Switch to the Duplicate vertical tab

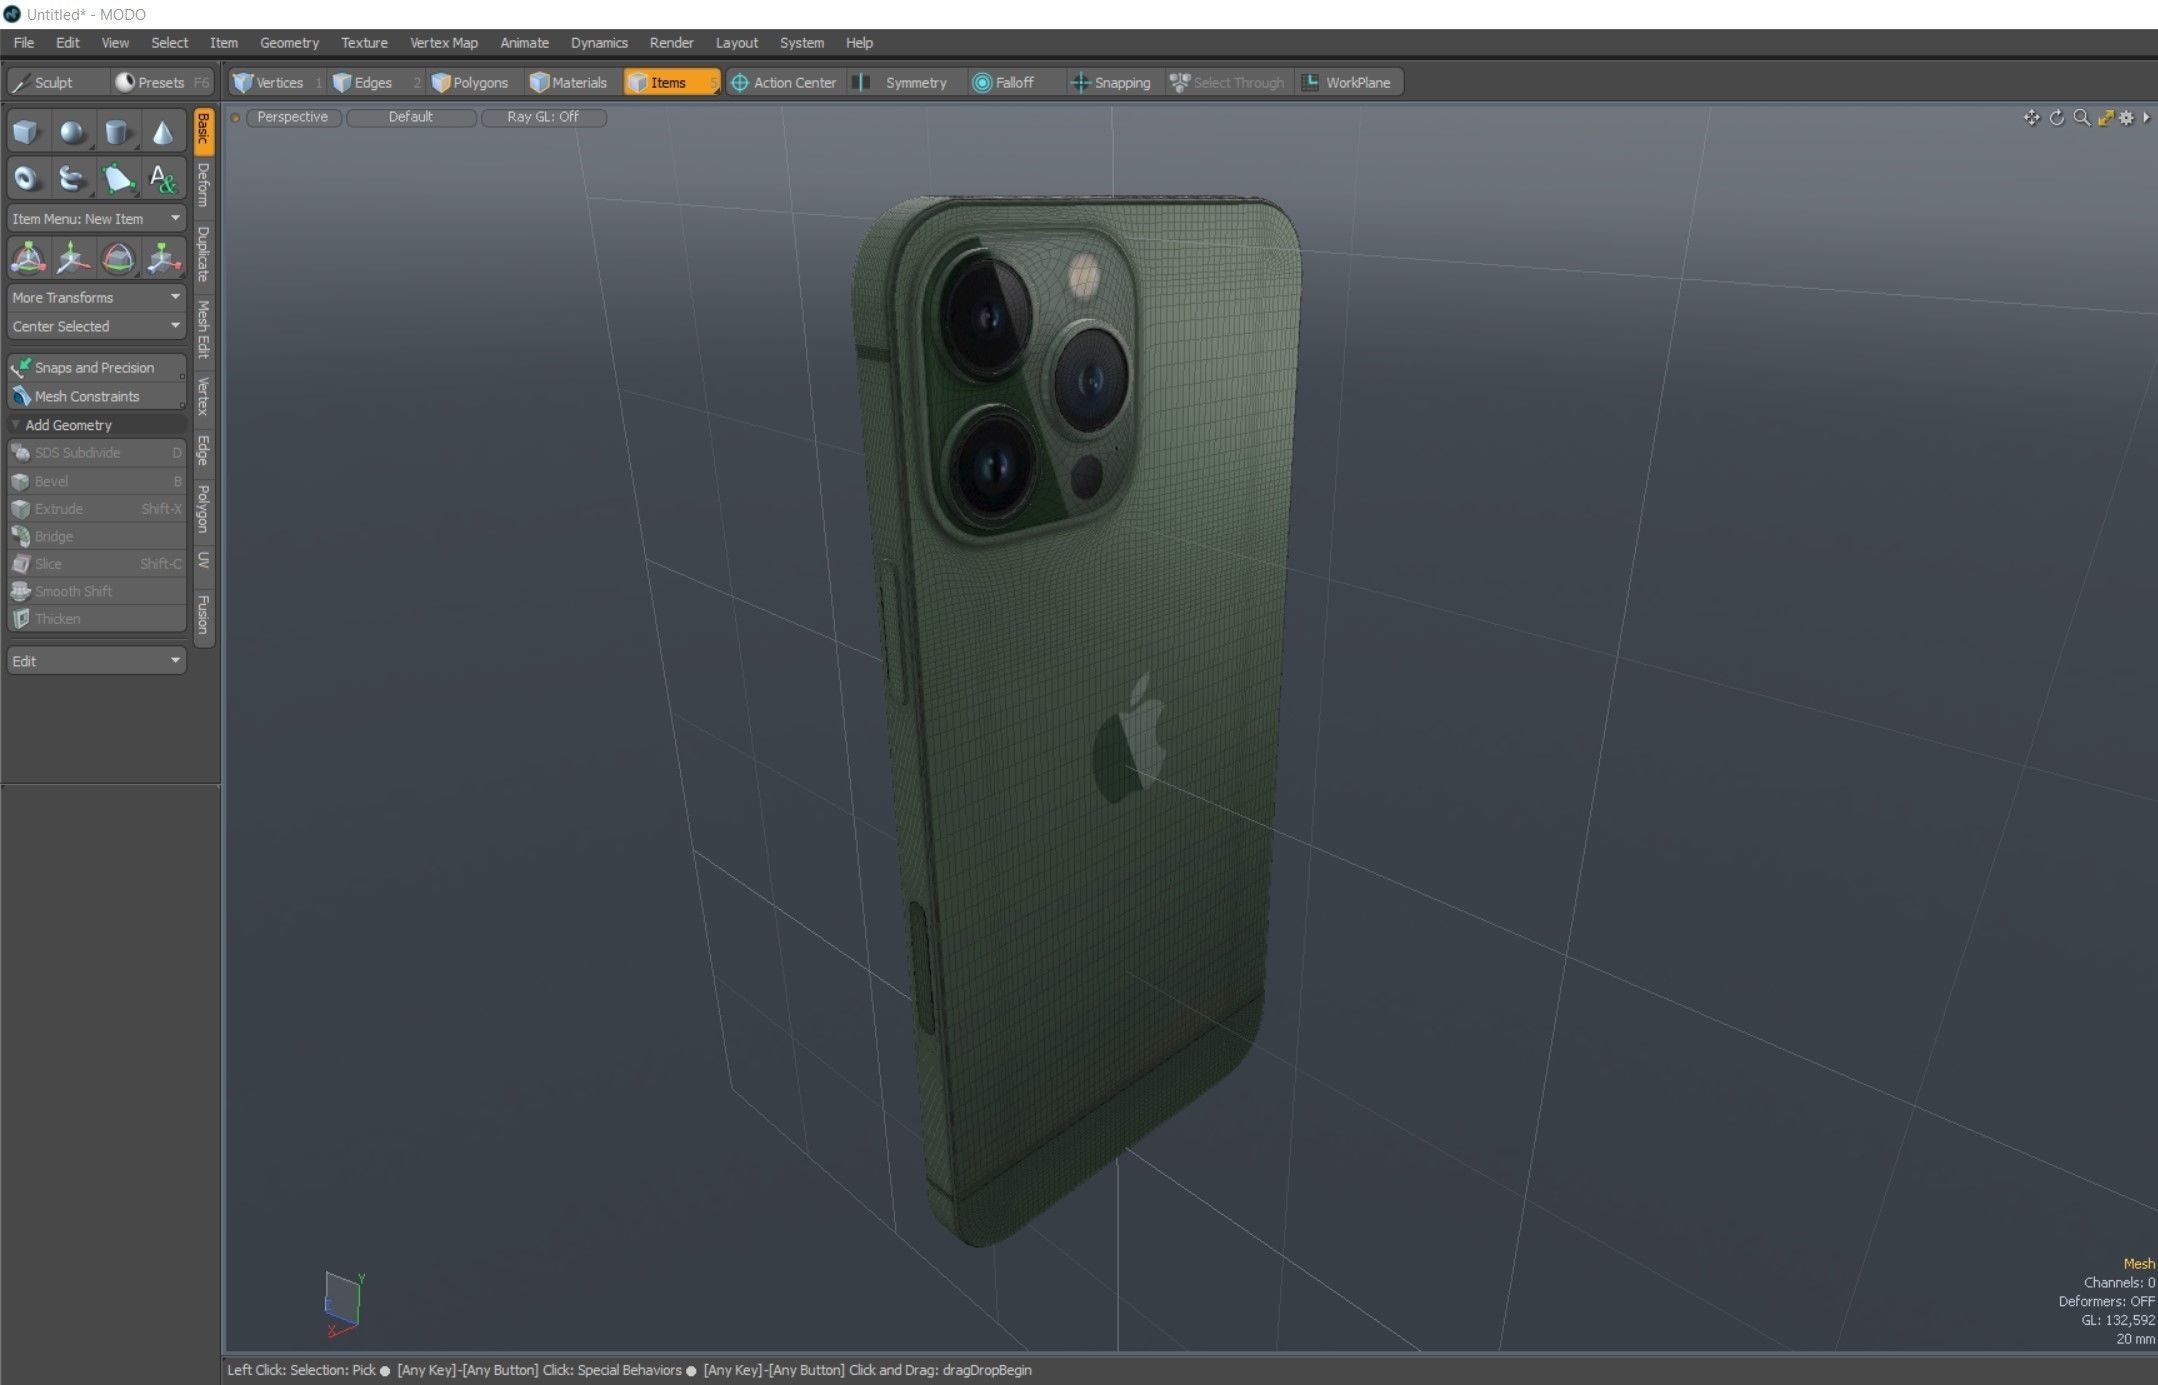pyautogui.click(x=204, y=255)
